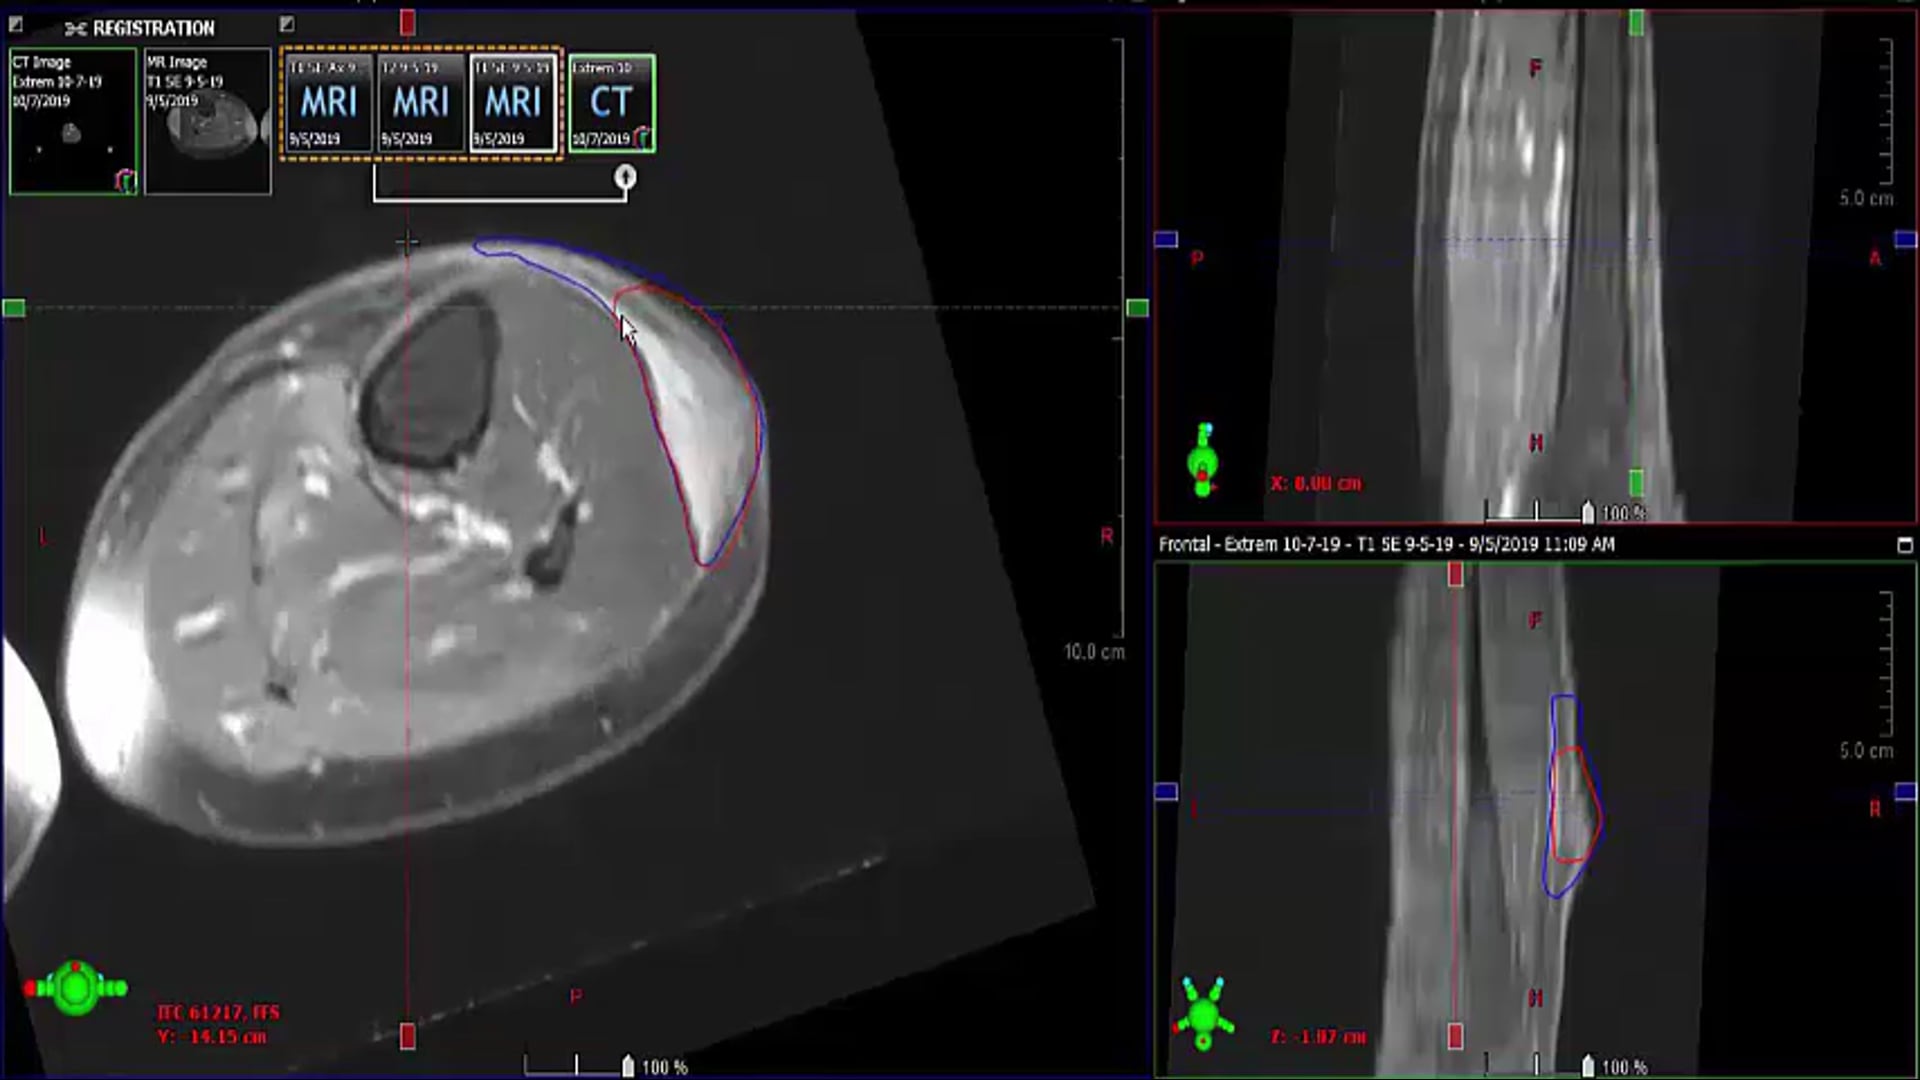1920x1080 pixels.
Task: Select the T2 9-5-19 MRI series tile
Action: click(x=421, y=103)
